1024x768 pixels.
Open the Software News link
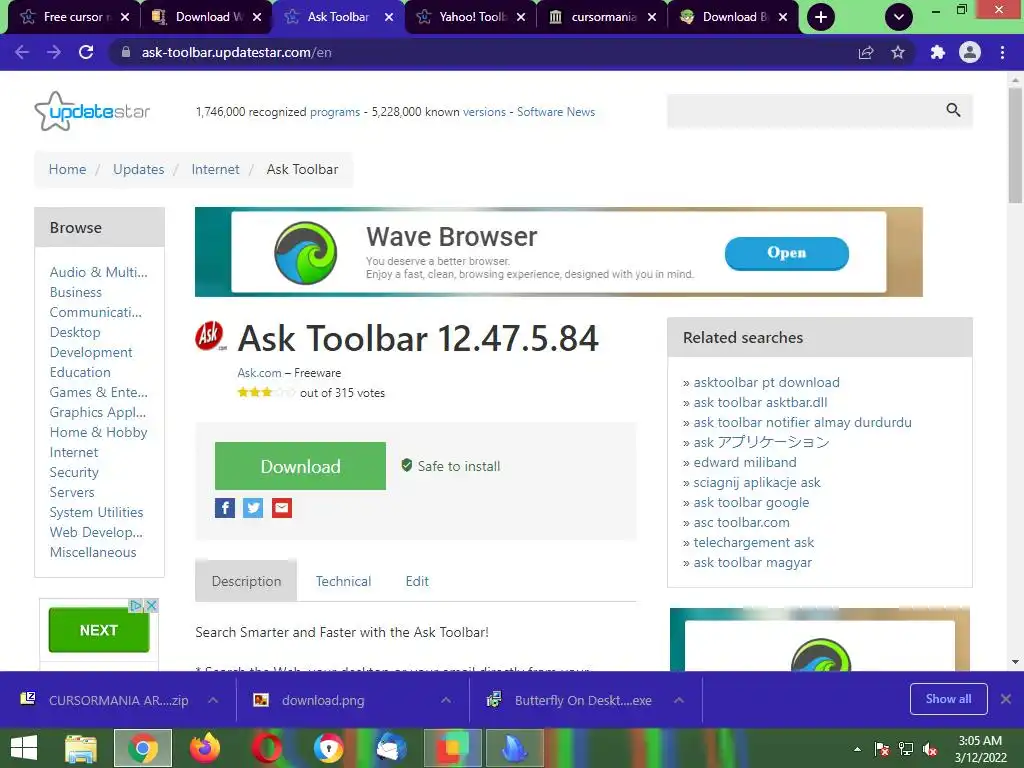(x=556, y=112)
